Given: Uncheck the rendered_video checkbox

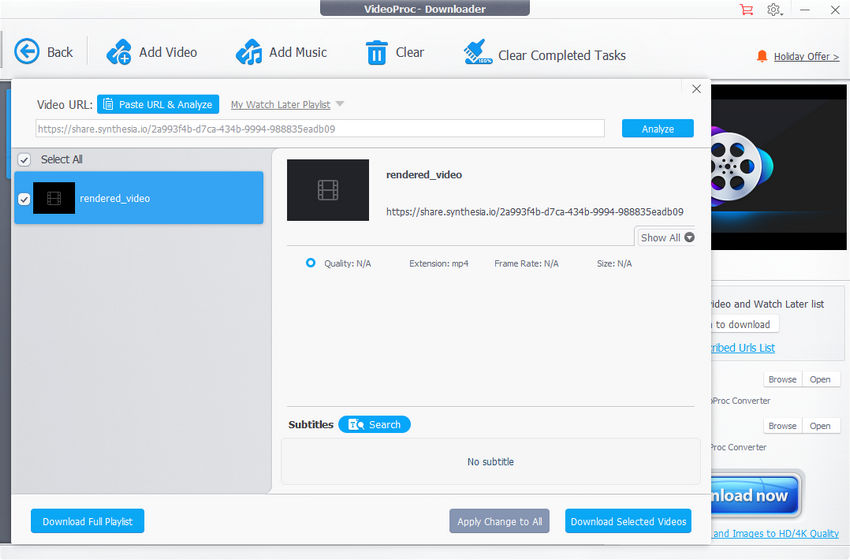Looking at the screenshot, I should [24, 199].
